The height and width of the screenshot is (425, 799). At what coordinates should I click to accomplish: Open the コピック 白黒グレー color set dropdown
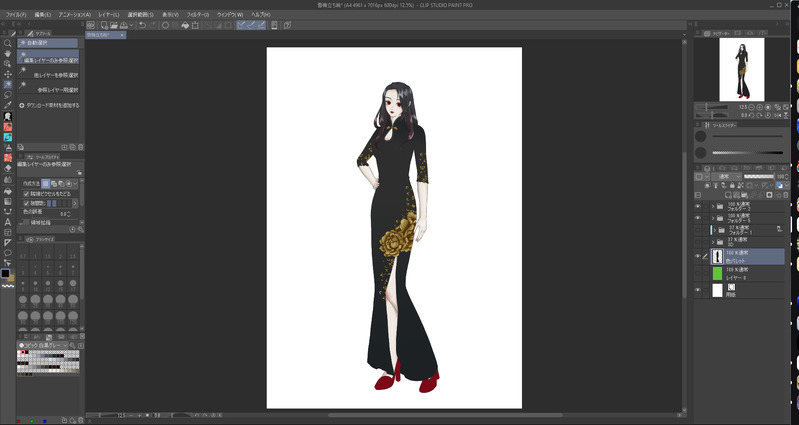[42, 346]
